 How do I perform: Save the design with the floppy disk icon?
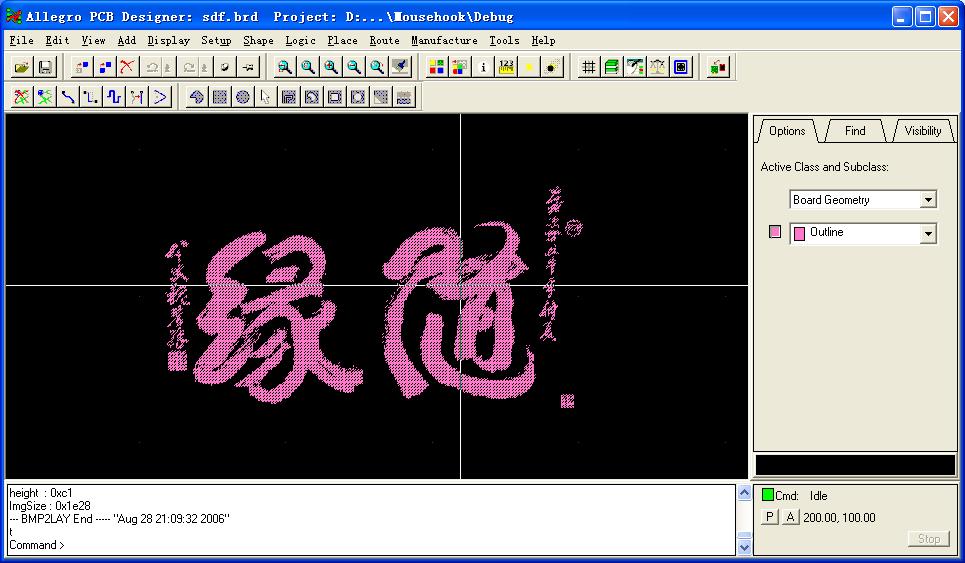coord(45,66)
